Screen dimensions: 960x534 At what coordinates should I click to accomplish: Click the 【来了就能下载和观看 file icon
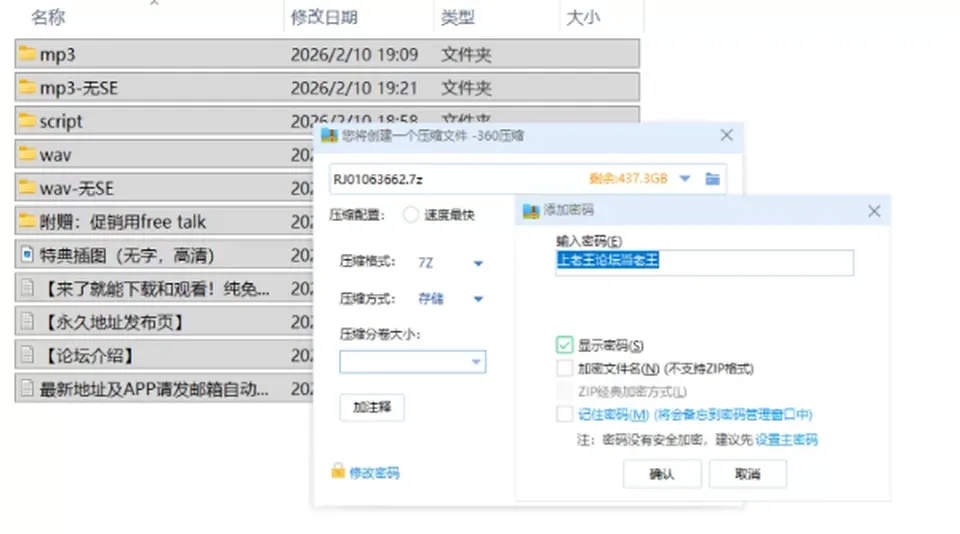coord(27,288)
